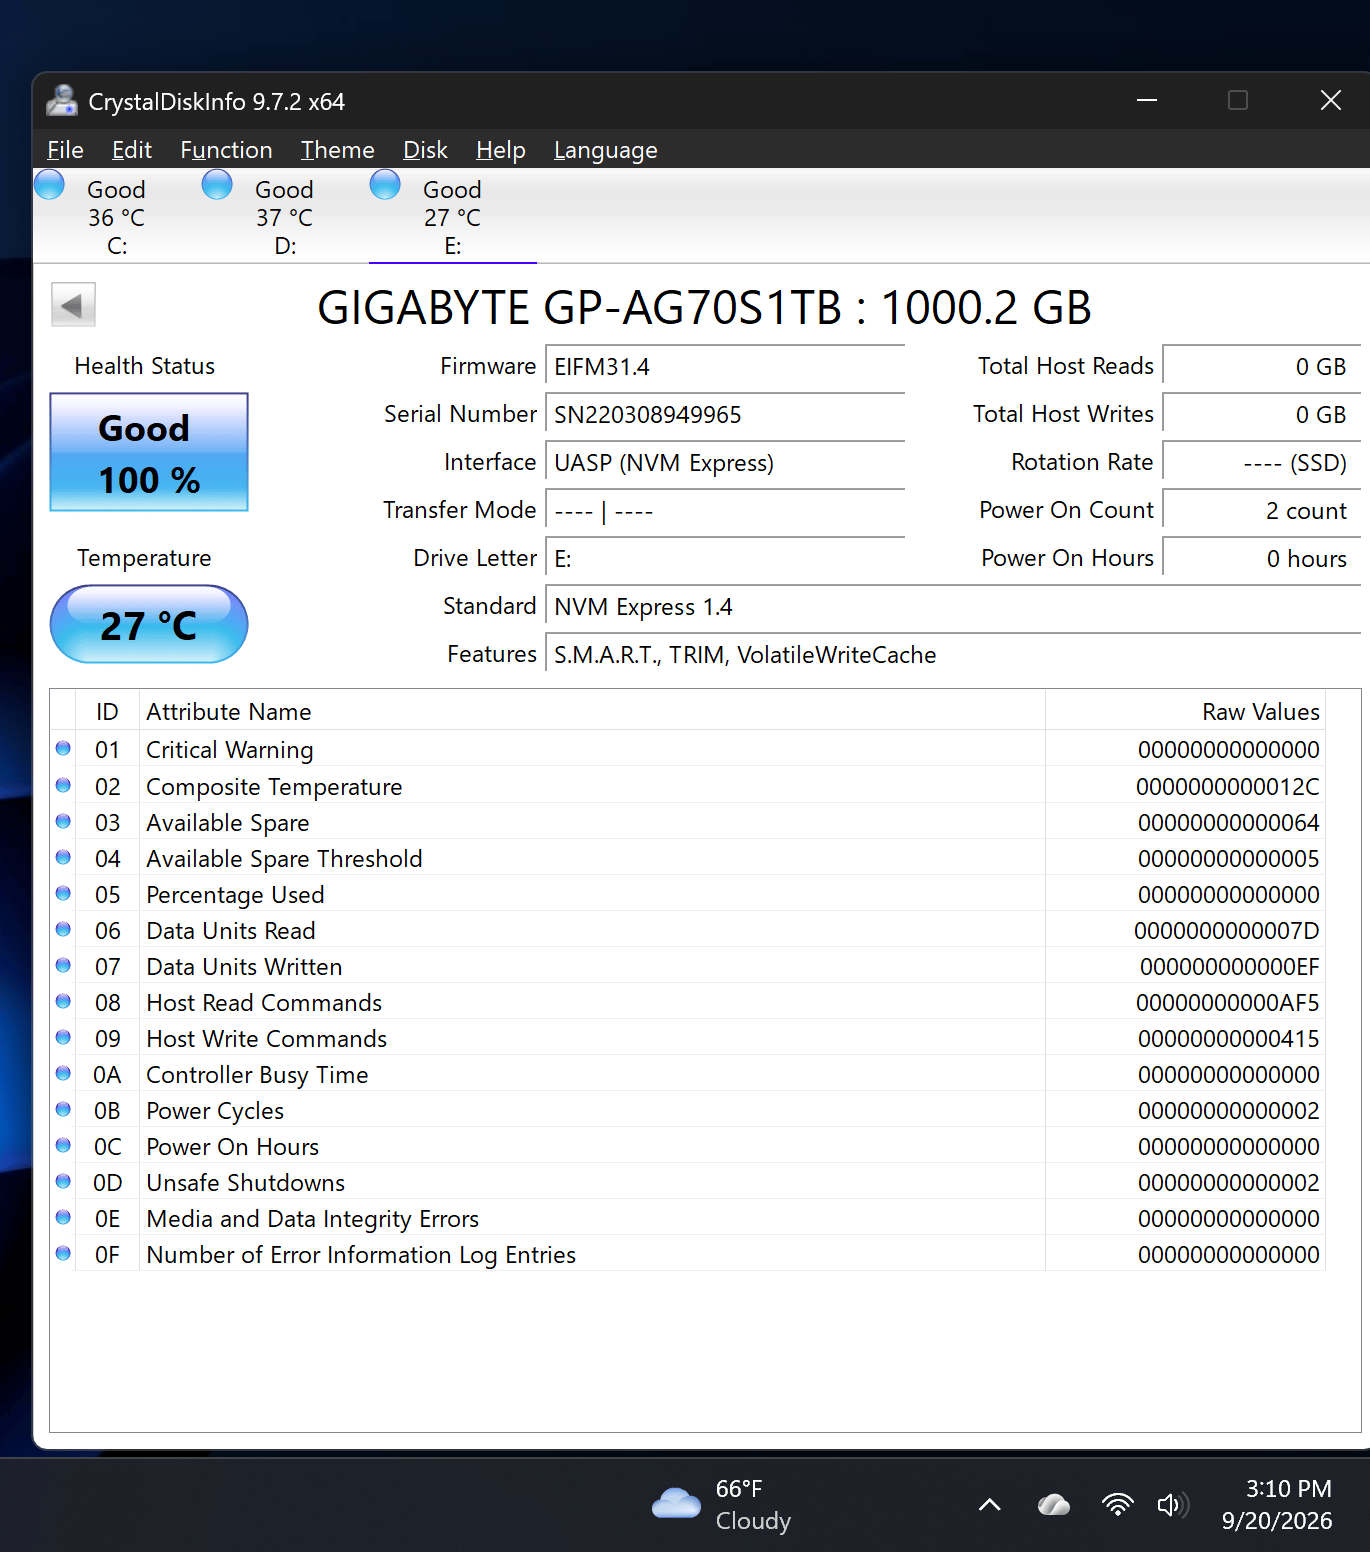Click the Critical Warning status dot
Viewport: 1370px width, 1552px height.
[x=63, y=748]
